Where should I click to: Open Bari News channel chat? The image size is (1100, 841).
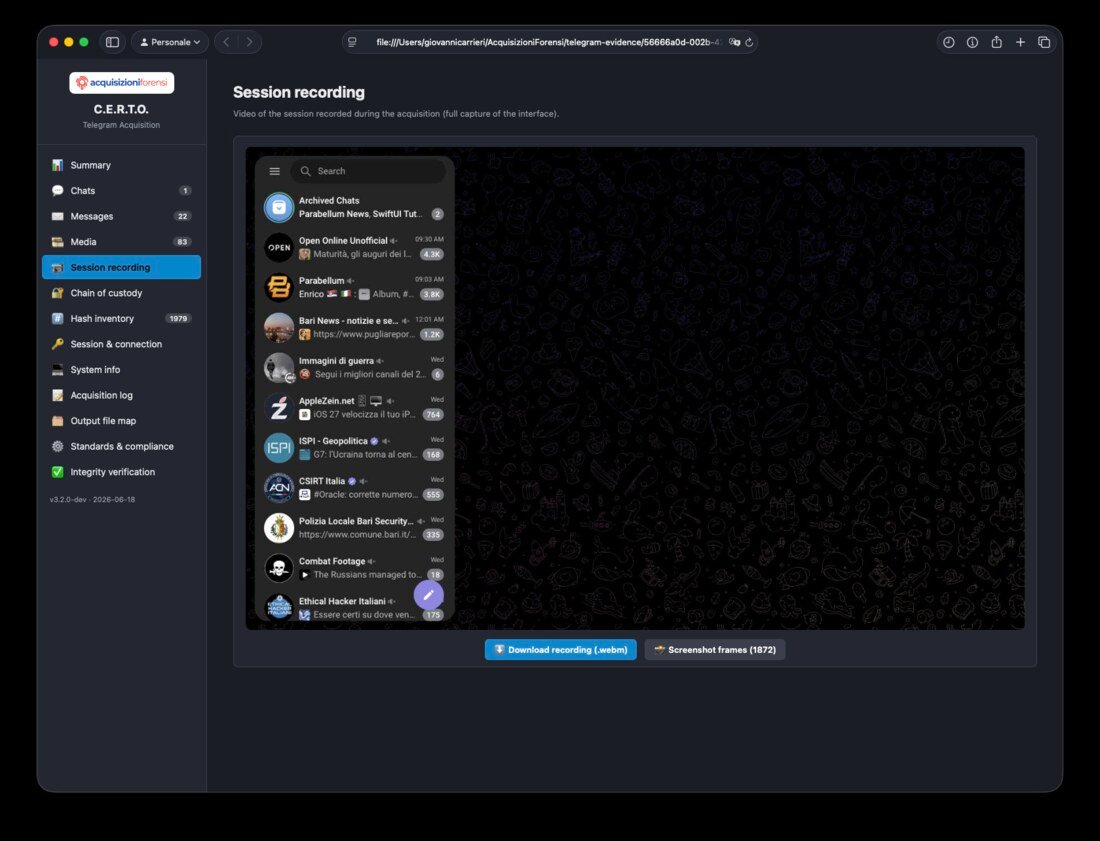[x=354, y=327]
